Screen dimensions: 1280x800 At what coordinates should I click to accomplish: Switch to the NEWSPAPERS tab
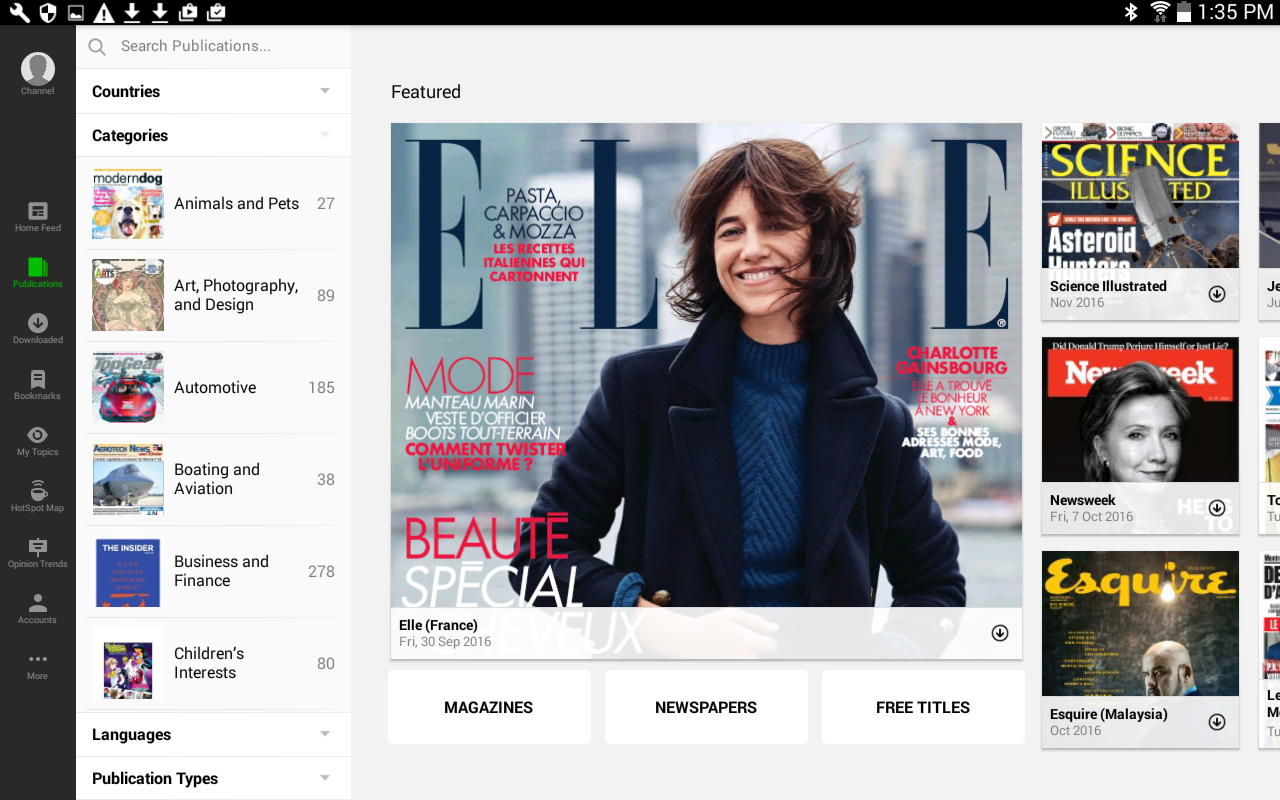[706, 707]
